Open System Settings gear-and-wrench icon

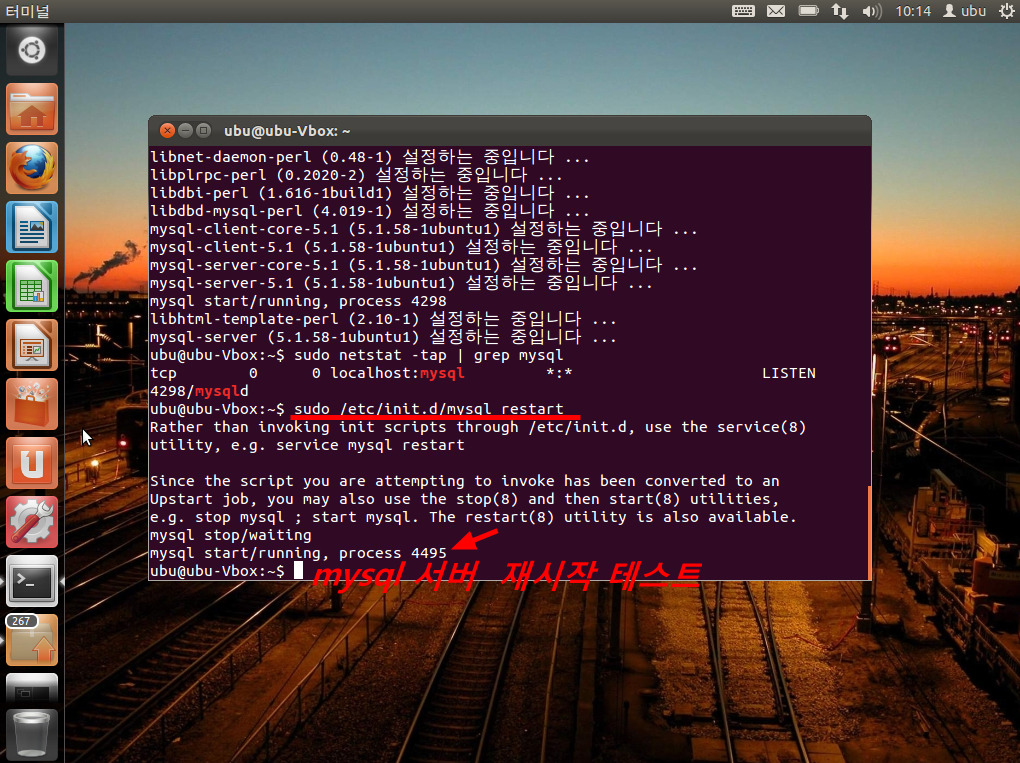(x=33, y=521)
